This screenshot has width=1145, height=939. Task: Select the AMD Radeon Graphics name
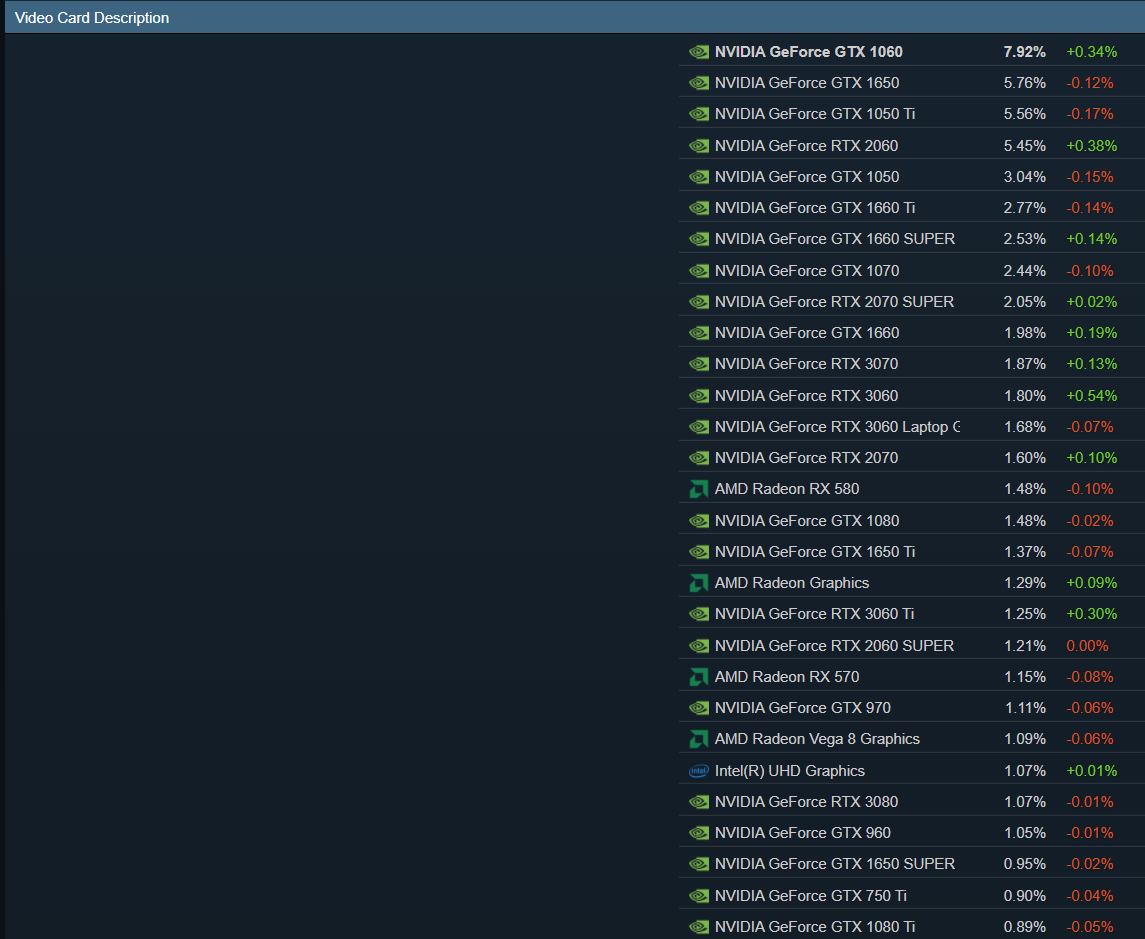click(792, 583)
